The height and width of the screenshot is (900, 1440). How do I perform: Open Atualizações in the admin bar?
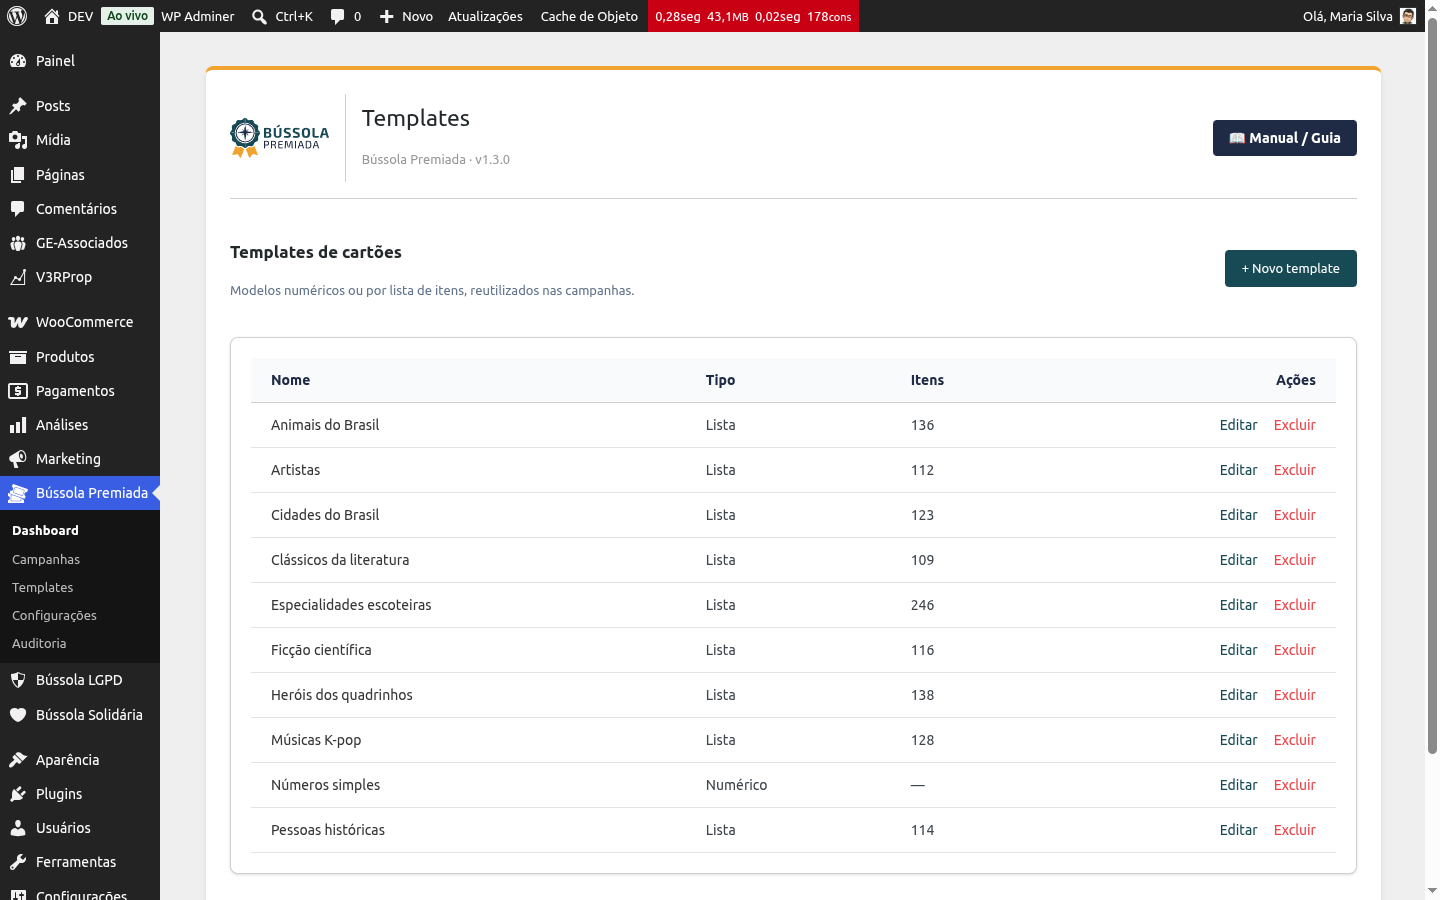pos(485,16)
